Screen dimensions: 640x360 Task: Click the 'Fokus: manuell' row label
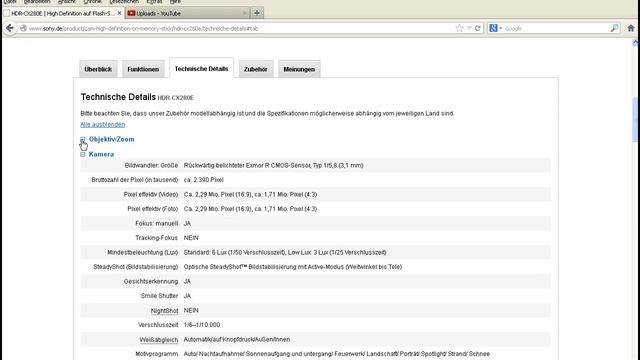(157, 223)
